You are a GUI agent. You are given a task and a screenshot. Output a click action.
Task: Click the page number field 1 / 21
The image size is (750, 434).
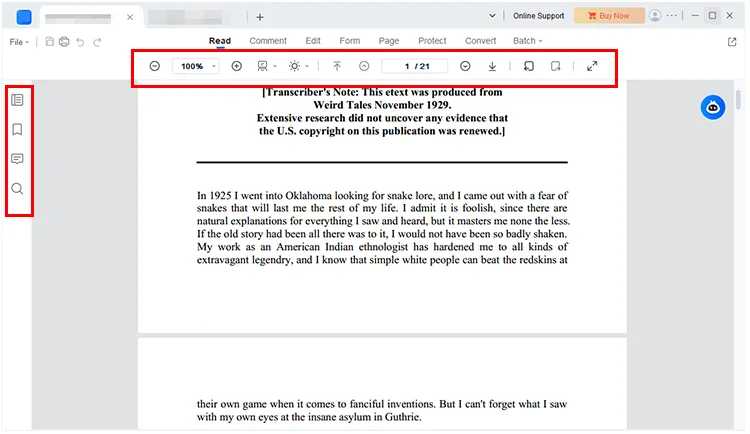point(415,66)
